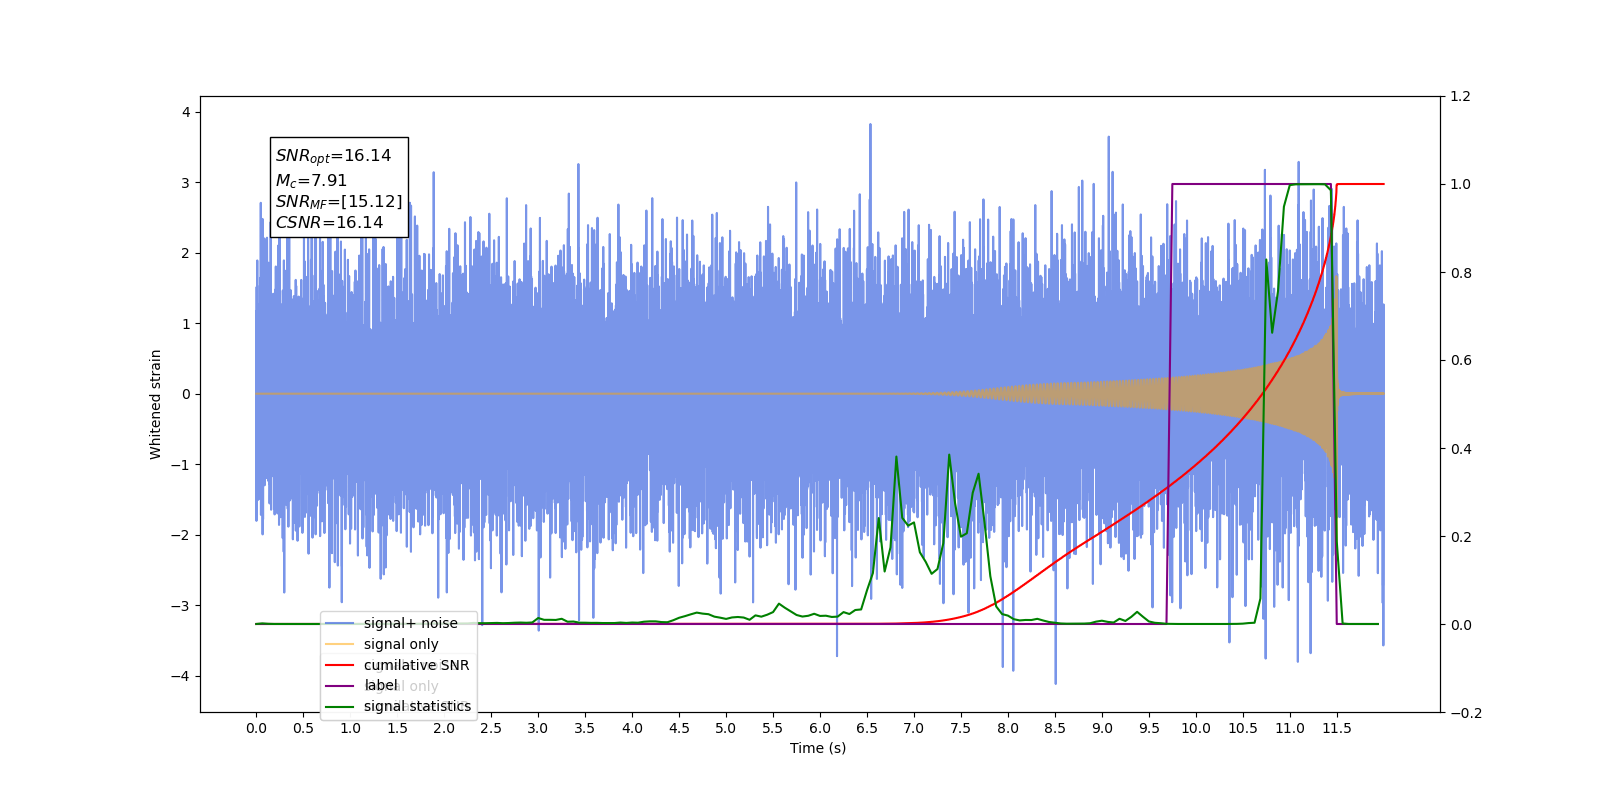Screen dimensions: 1600x800
Task: Click the 1.2 tick on right axis
Action: 1461,97
